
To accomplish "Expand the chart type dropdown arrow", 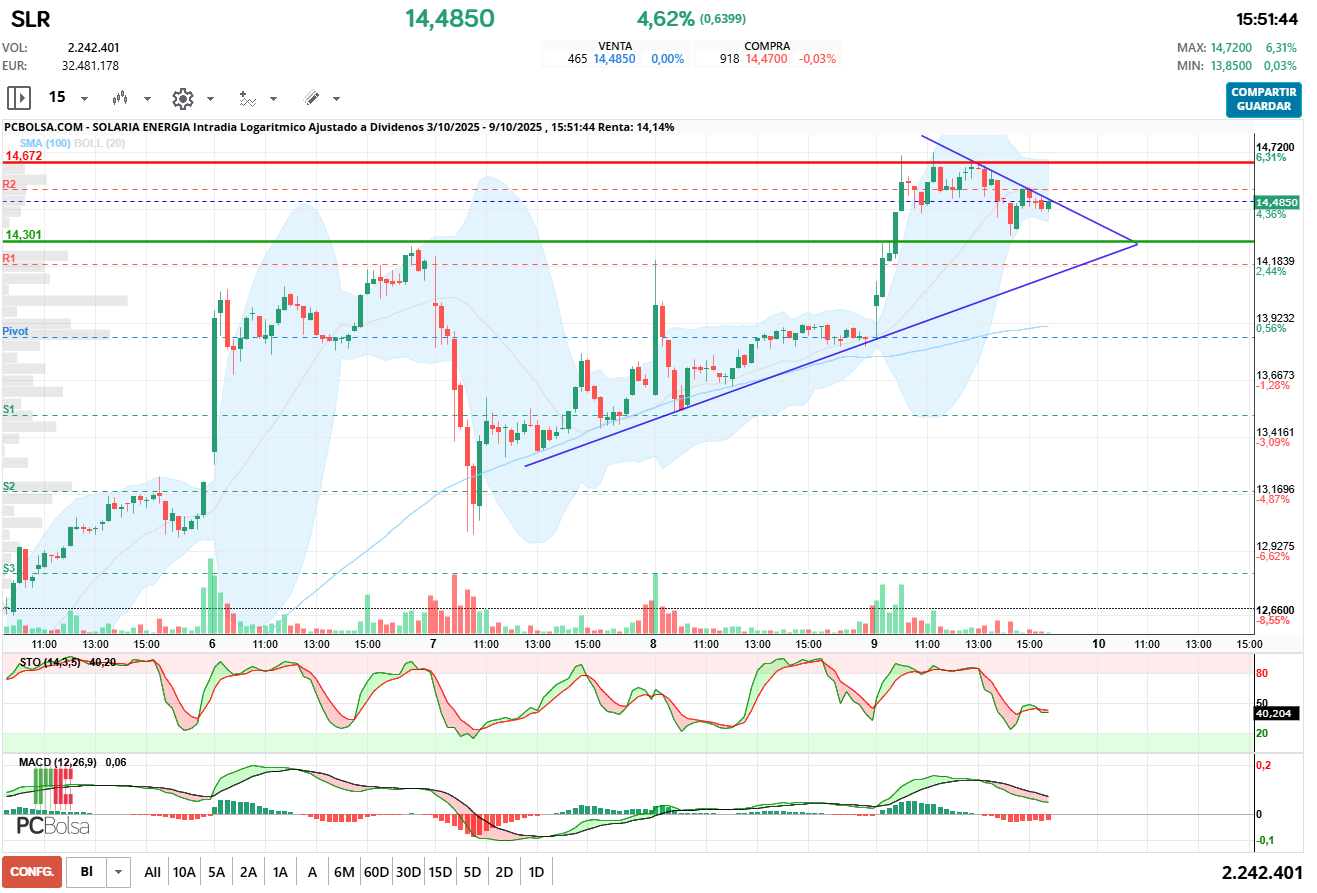I will pyautogui.click(x=147, y=99).
